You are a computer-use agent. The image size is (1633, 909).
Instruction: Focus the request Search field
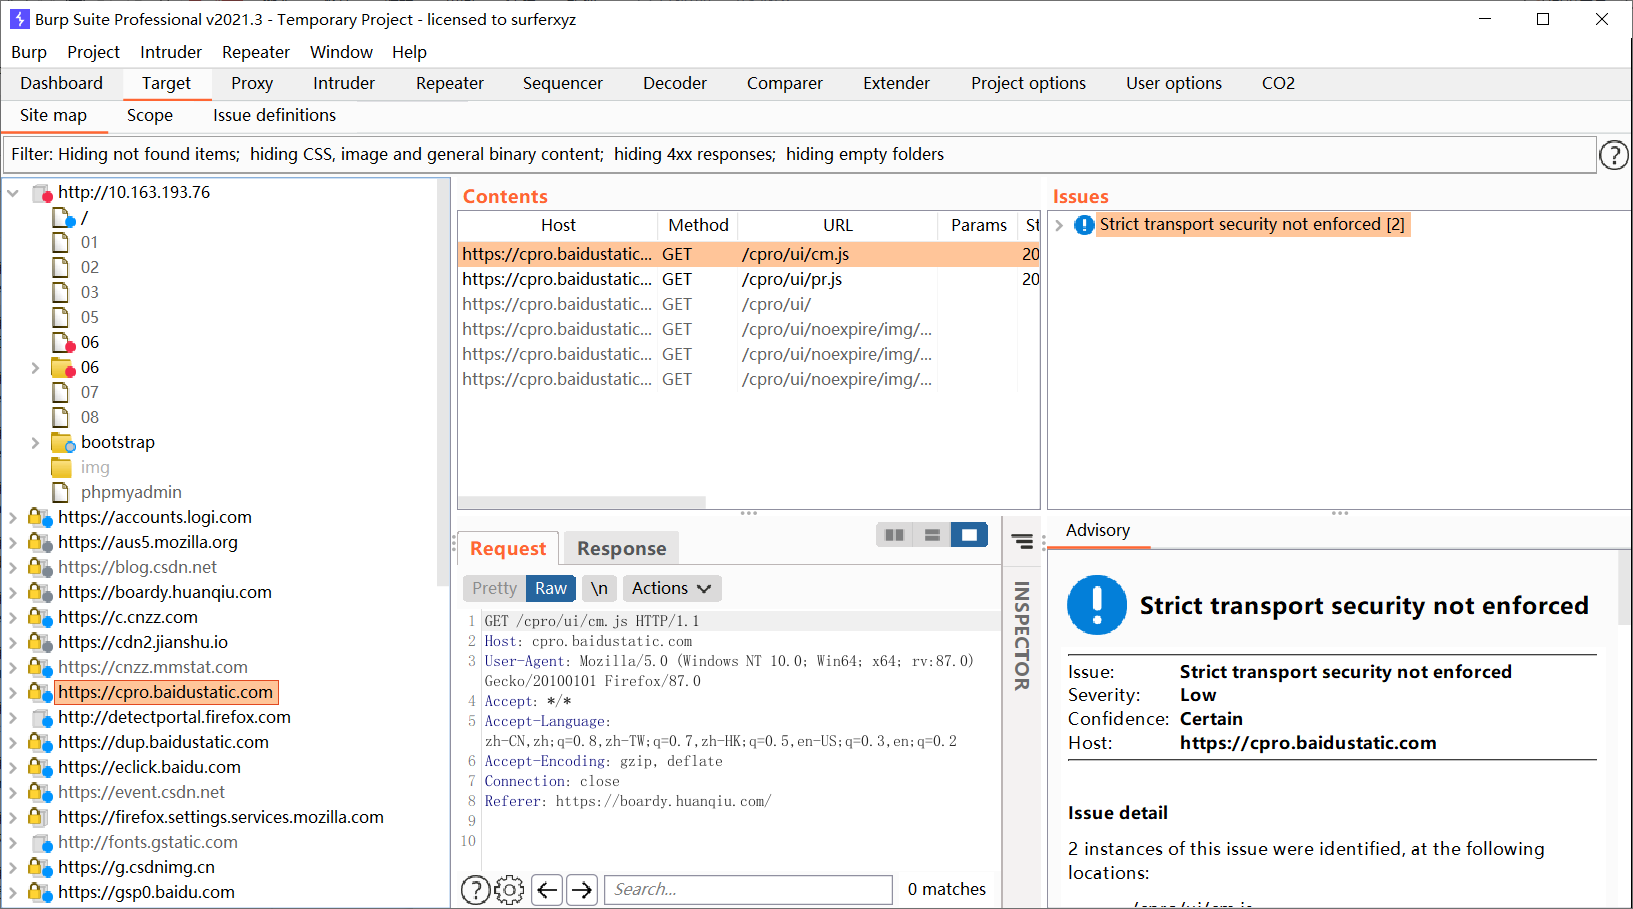pos(748,889)
